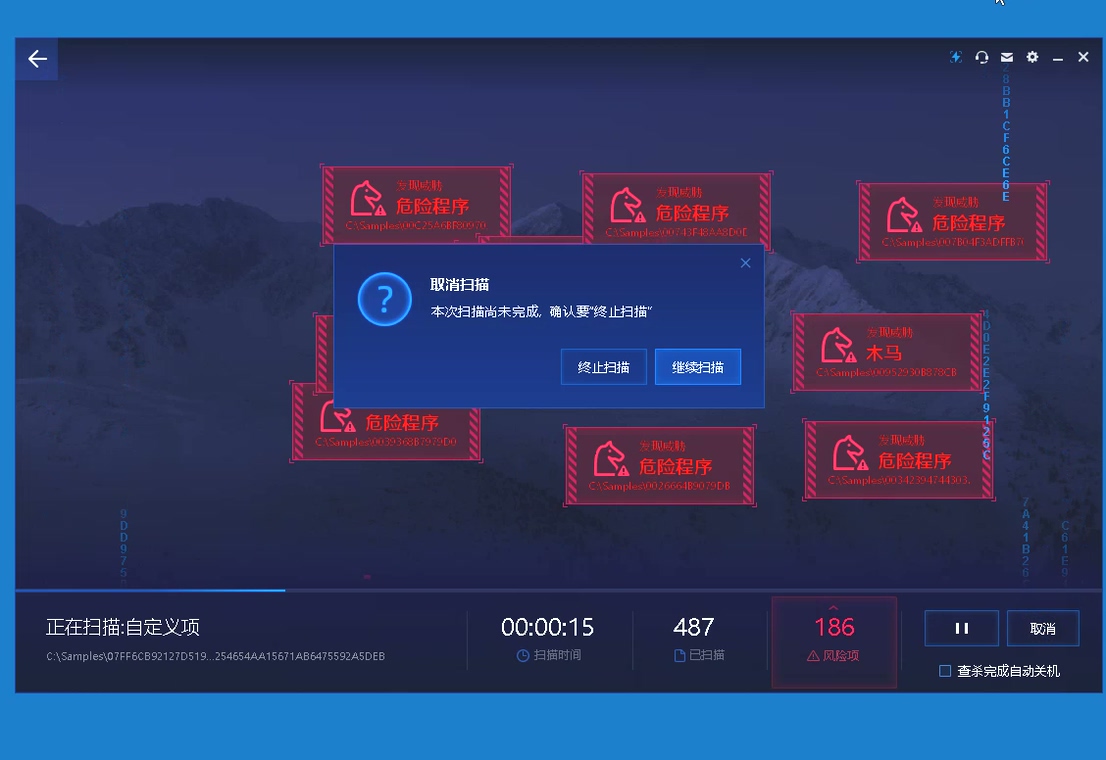
Task: Select the threat card for 007B04F3ADFFB7
Action: point(953,222)
